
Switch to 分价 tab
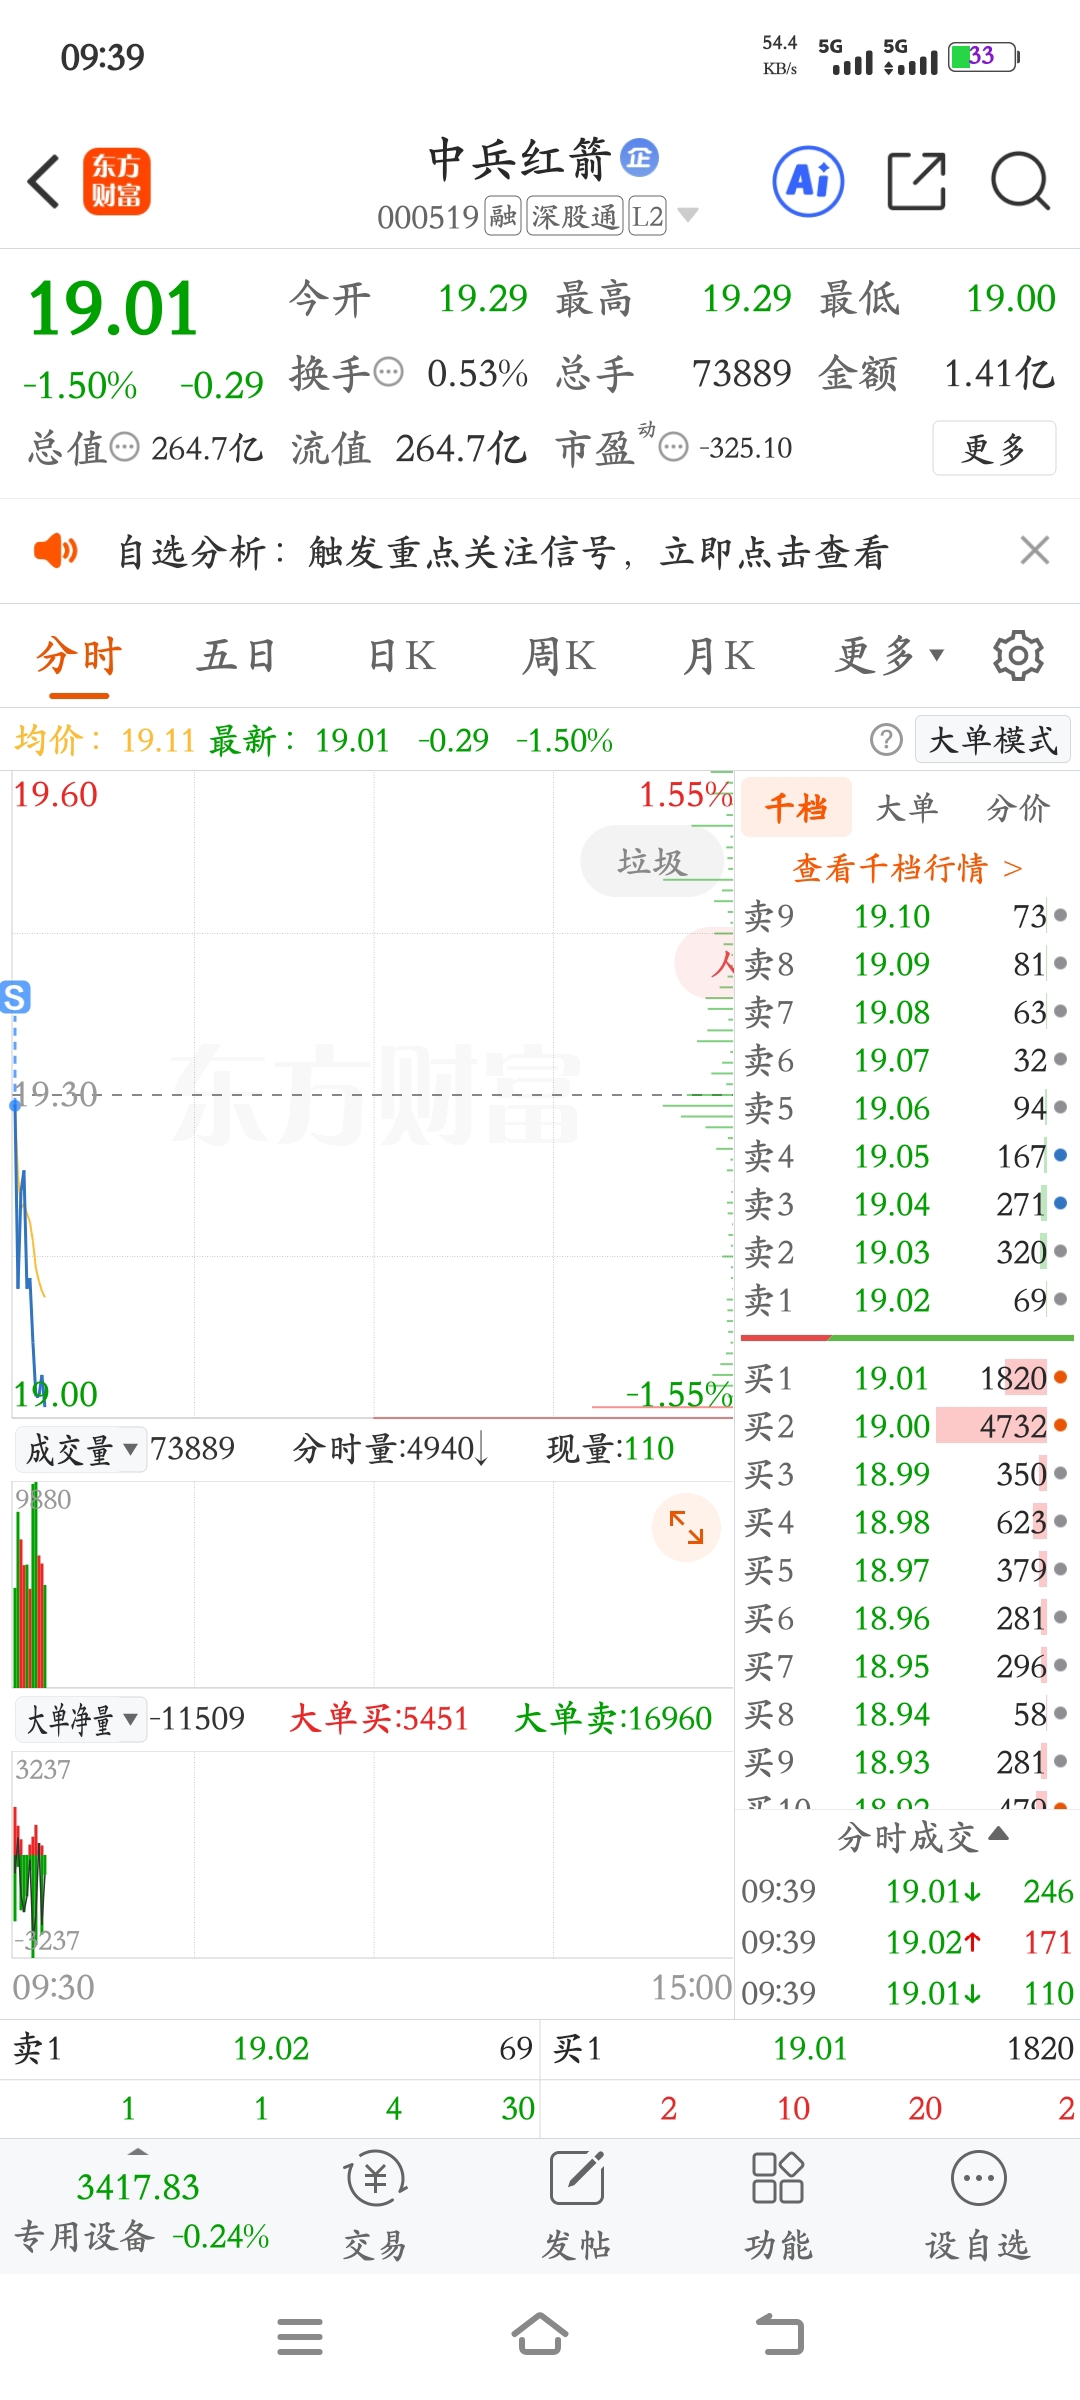1018,807
